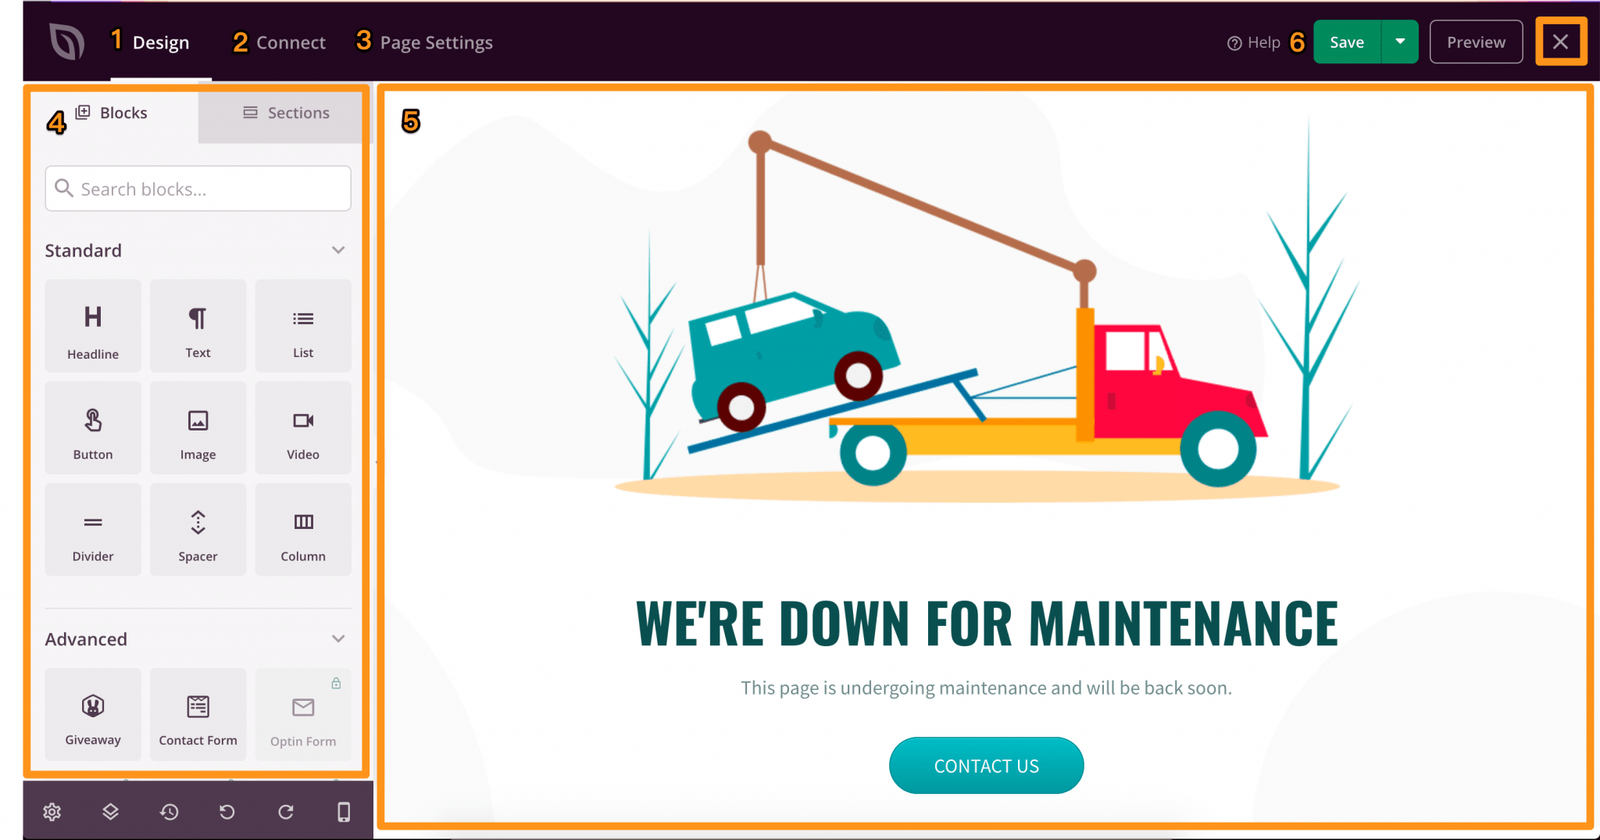Add a Headline block
The image size is (1600, 840).
click(x=93, y=327)
